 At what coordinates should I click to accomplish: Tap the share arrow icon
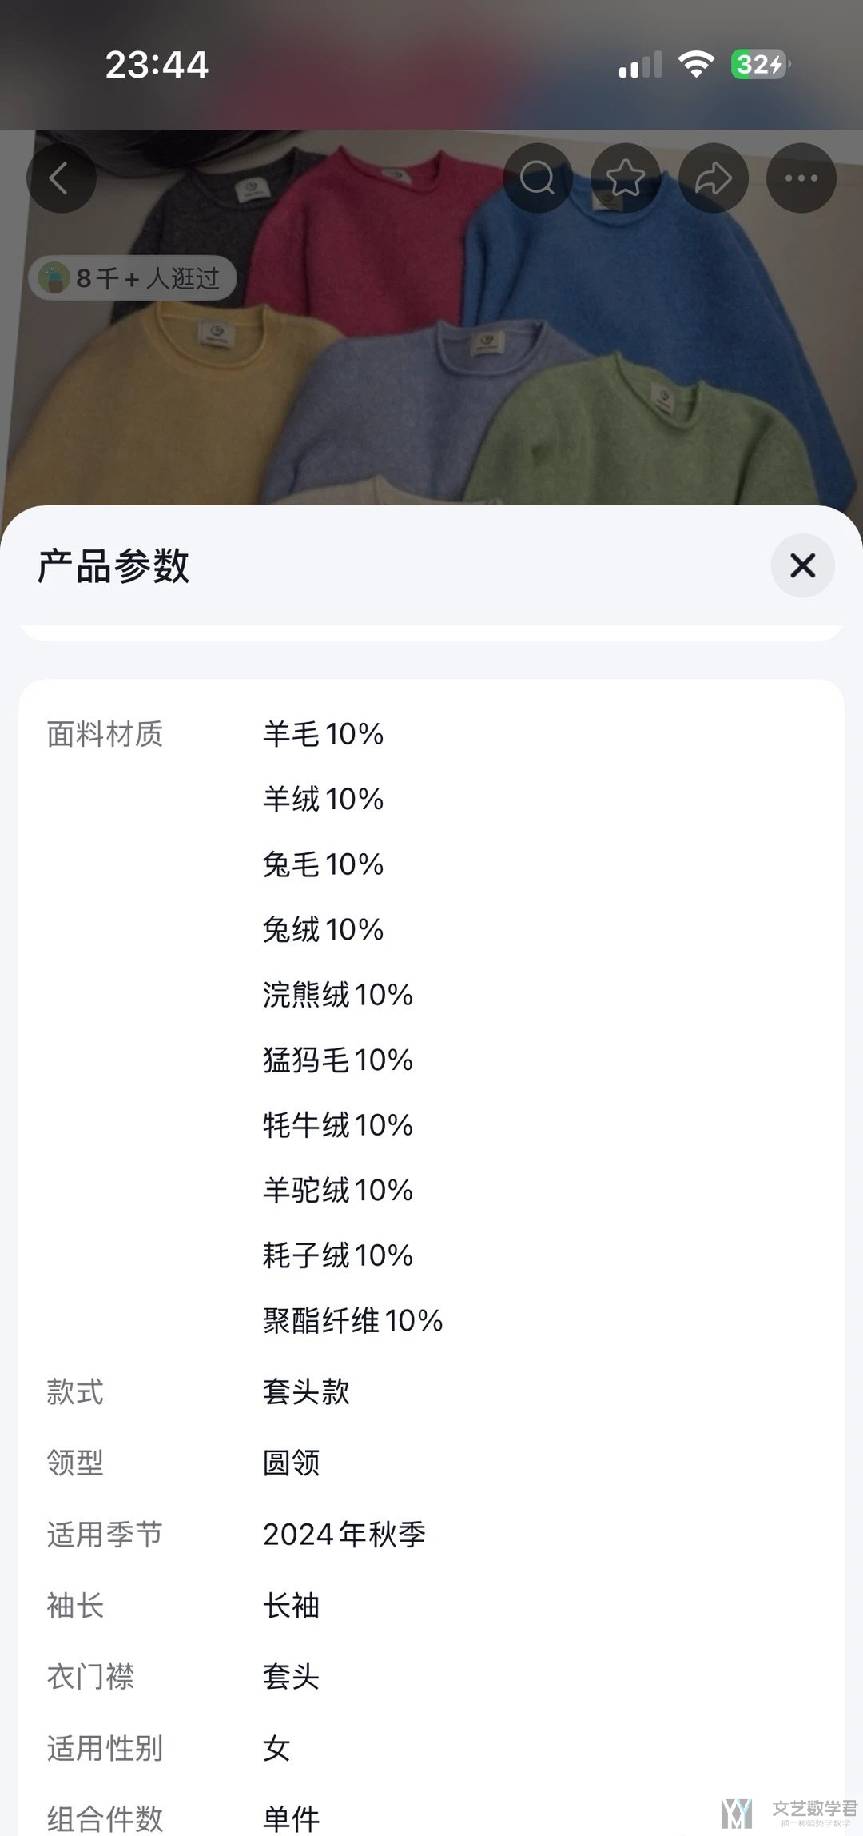[x=713, y=179]
